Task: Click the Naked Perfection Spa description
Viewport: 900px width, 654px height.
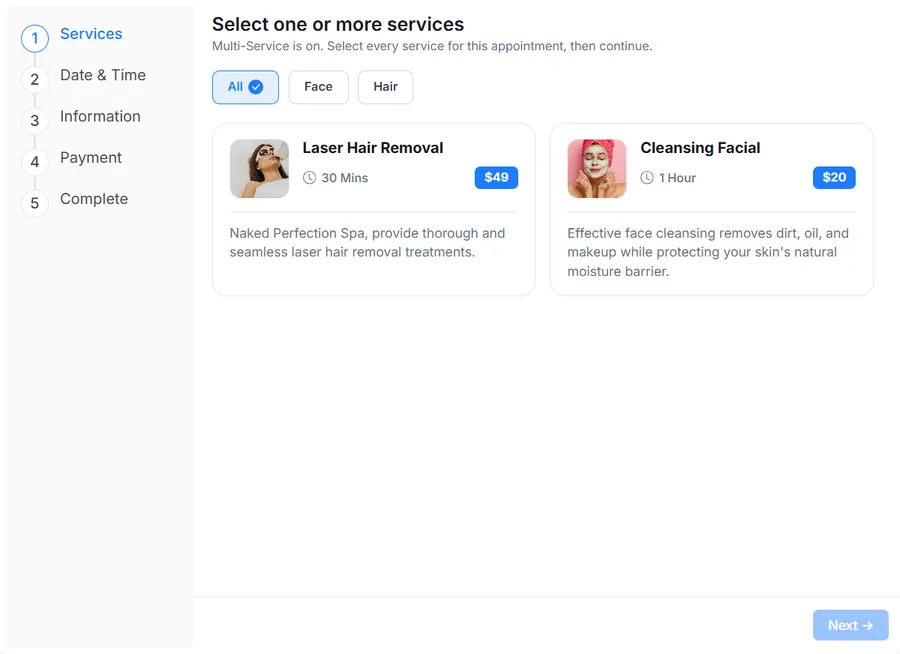Action: tap(367, 243)
